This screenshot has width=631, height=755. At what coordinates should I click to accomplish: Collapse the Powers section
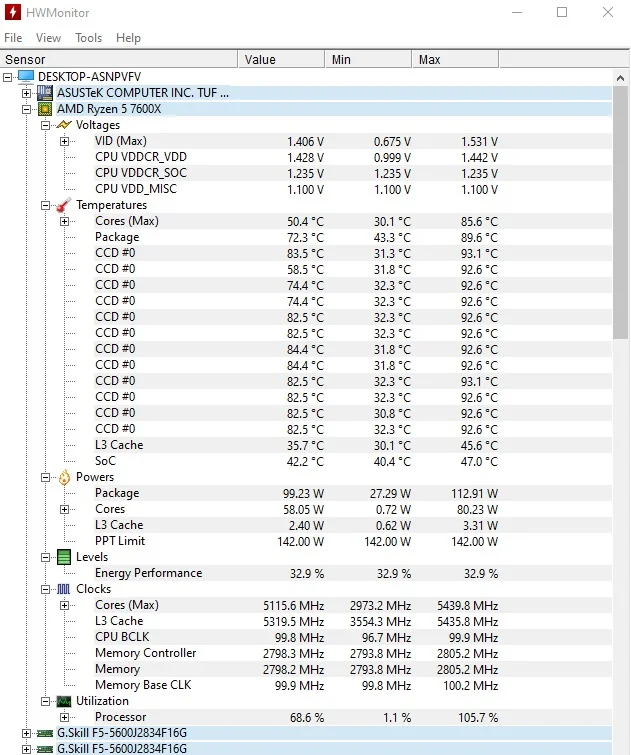[x=46, y=478]
